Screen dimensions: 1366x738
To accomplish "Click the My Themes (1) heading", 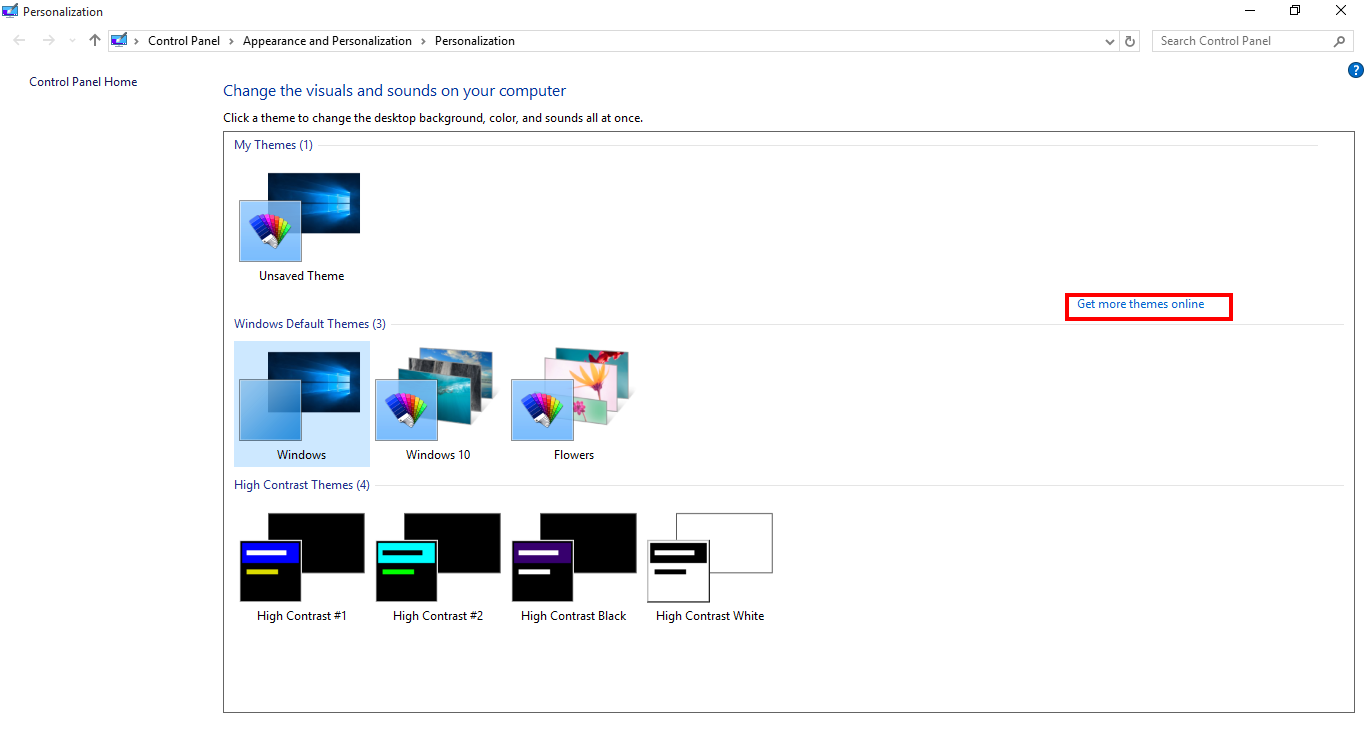I will [273, 145].
